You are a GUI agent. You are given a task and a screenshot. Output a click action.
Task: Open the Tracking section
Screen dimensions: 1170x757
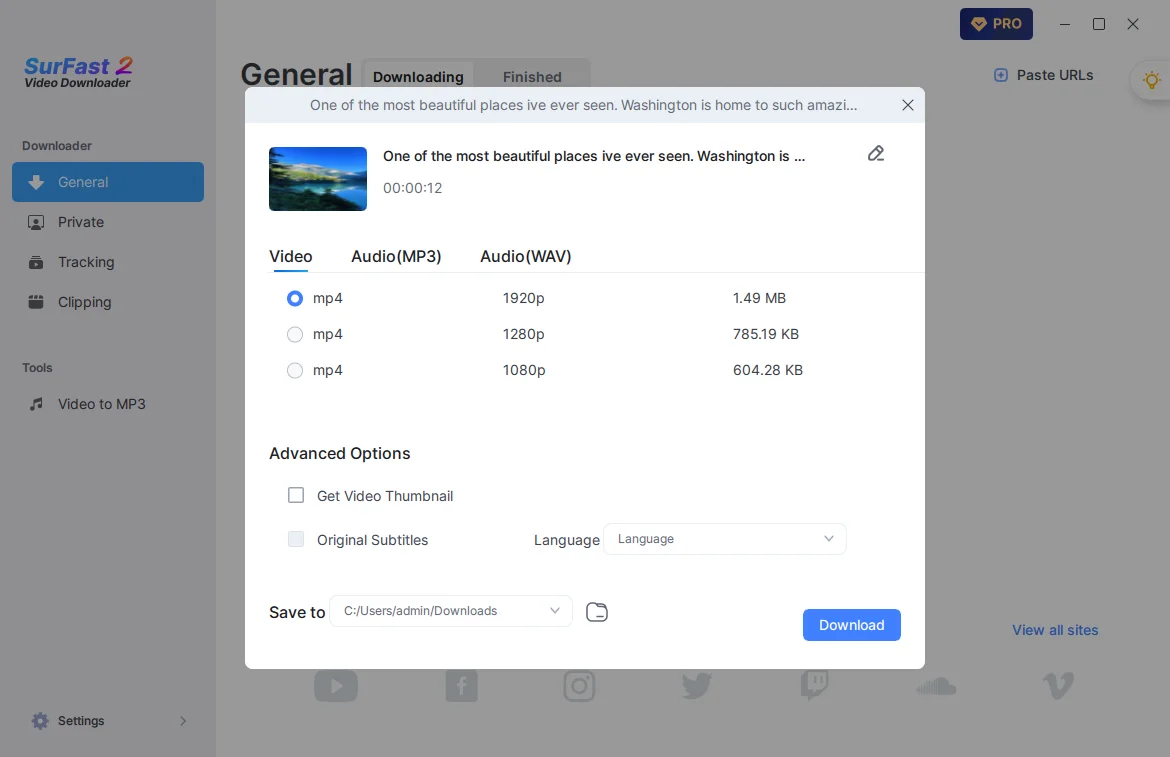(87, 262)
